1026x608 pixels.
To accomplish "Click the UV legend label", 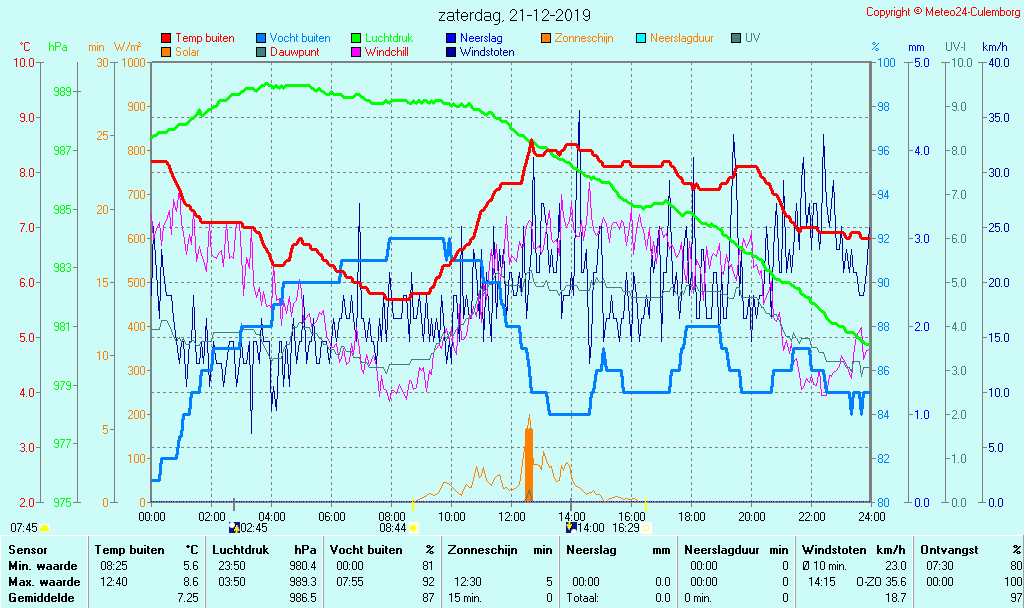I will [753, 38].
